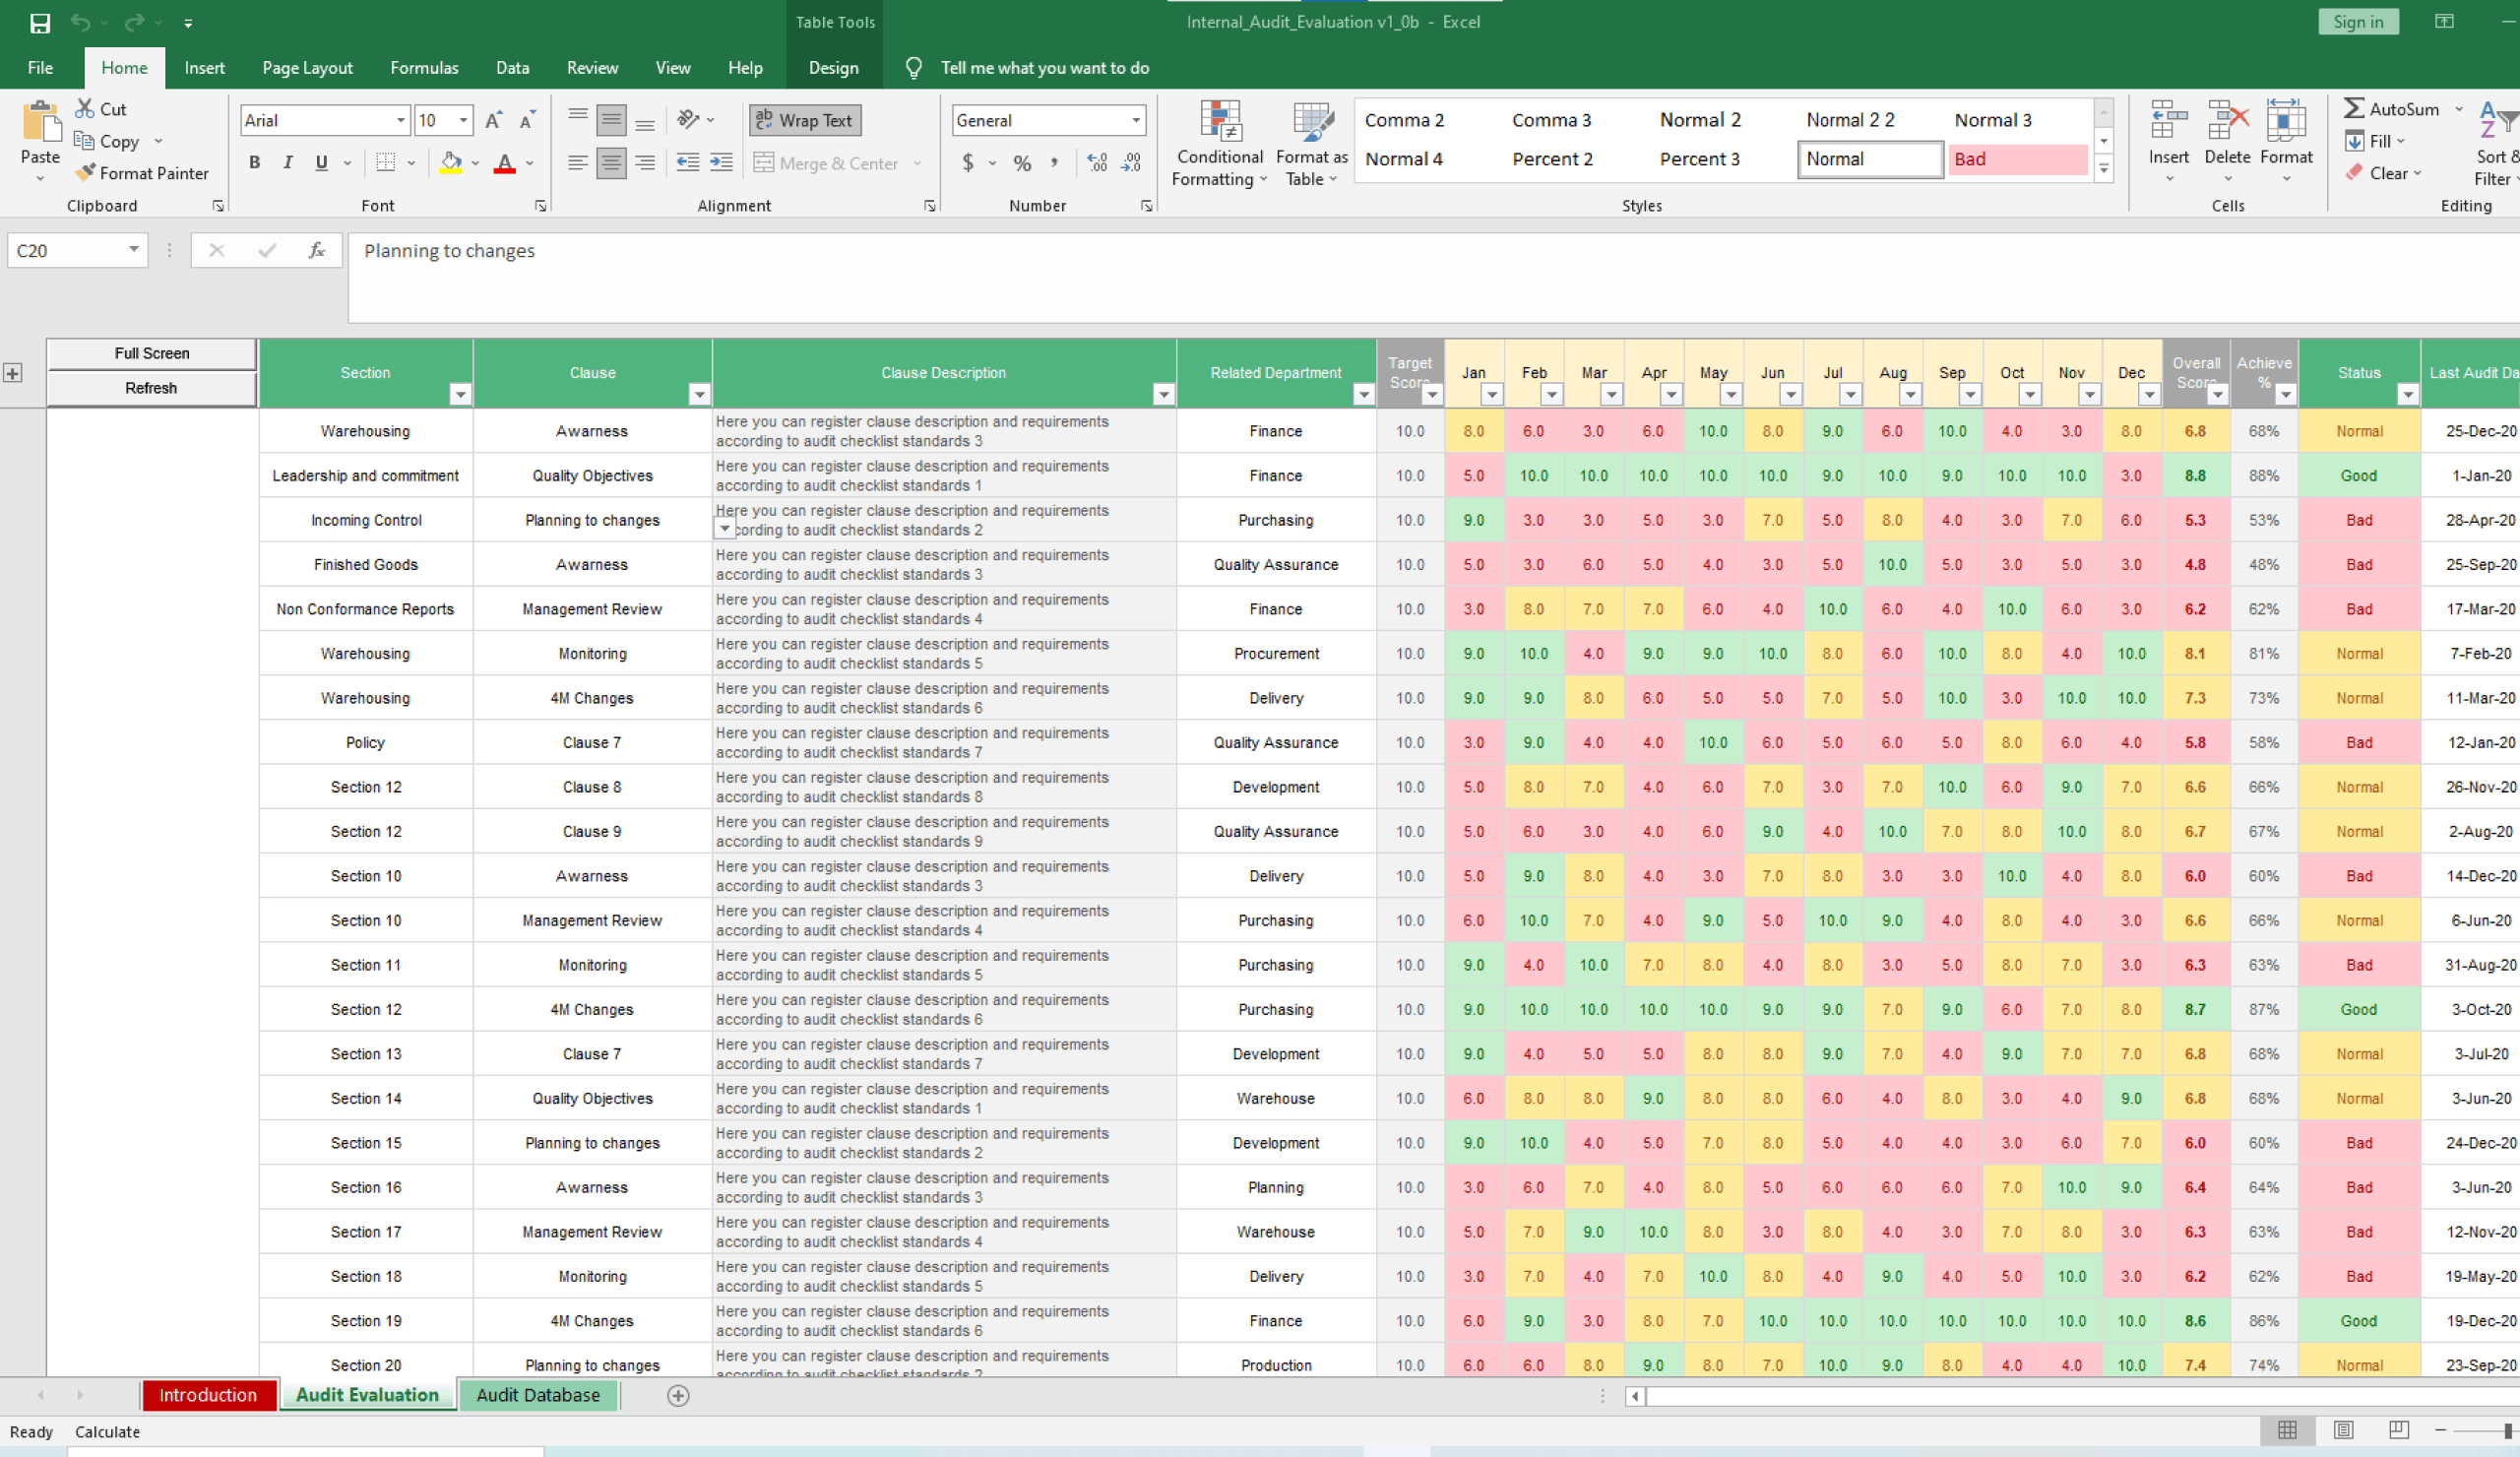Click the Fill Color bucket icon

point(451,163)
